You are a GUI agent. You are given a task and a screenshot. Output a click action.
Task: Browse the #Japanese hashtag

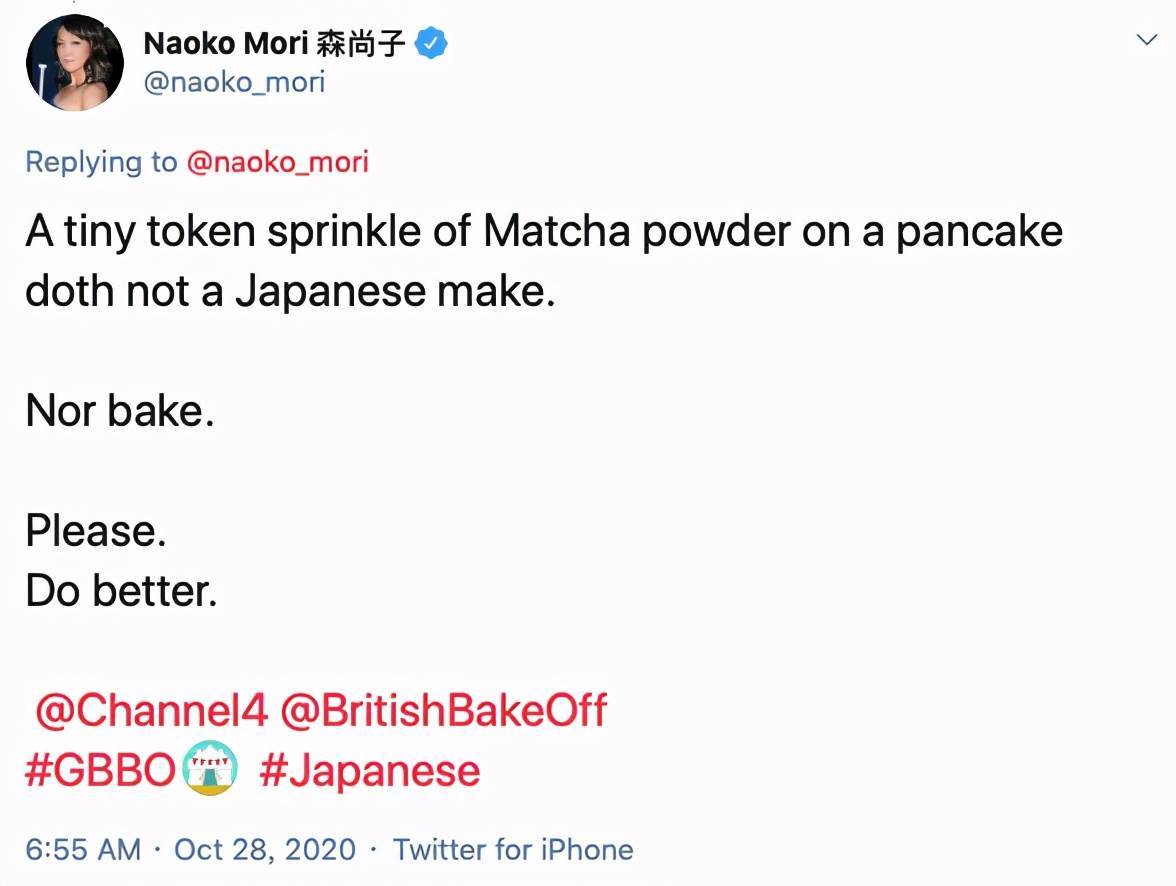coord(369,771)
